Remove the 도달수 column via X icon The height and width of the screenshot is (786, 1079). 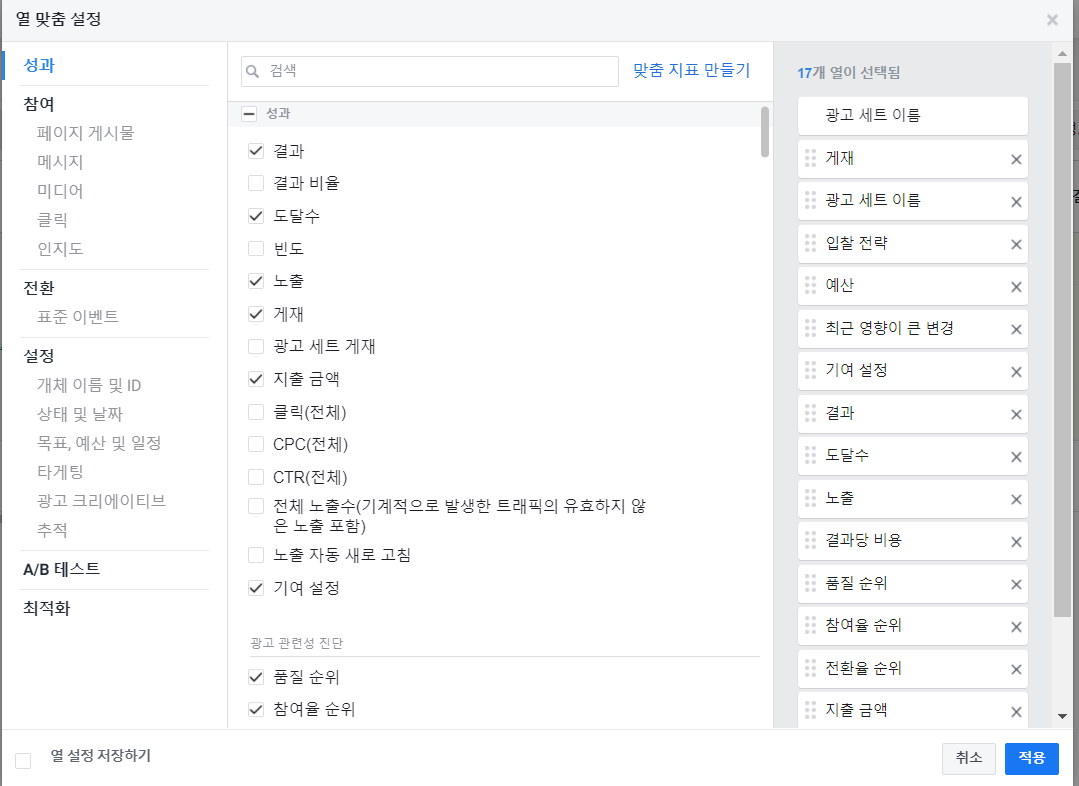pyautogui.click(x=1016, y=457)
